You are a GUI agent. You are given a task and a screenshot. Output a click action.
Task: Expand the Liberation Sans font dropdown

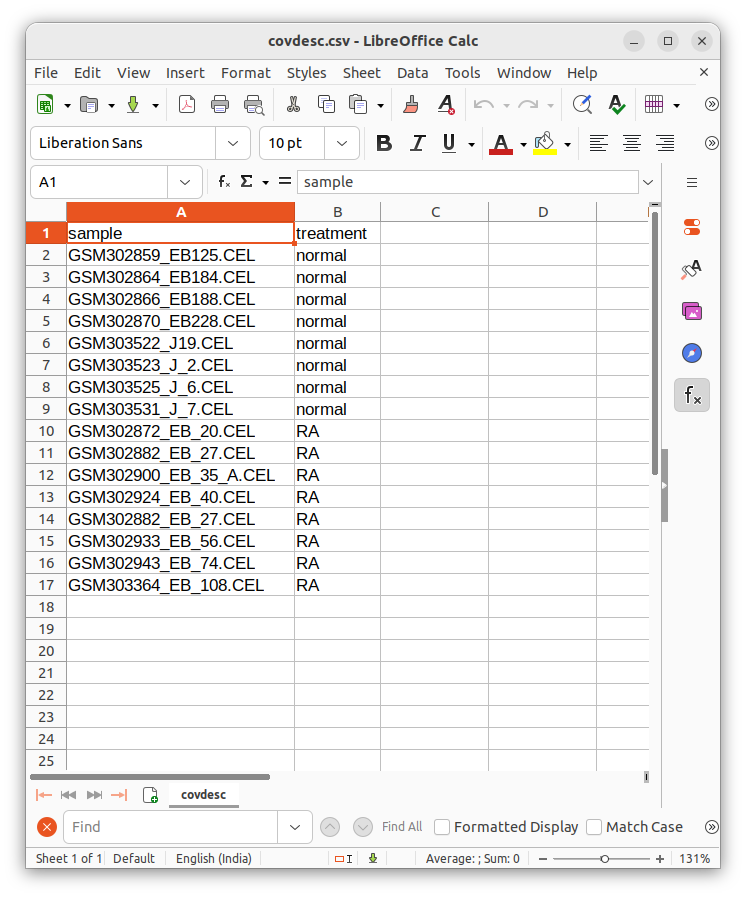pos(233,143)
